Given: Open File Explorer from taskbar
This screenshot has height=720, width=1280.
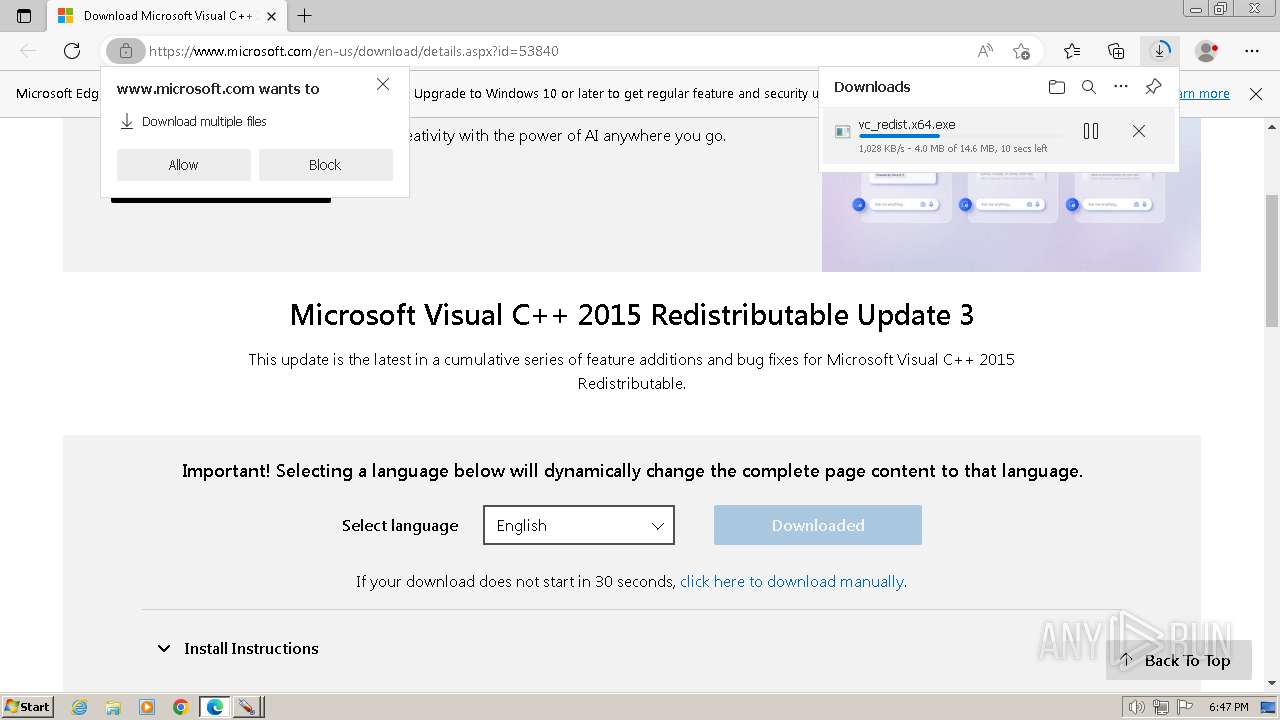Looking at the screenshot, I should [x=113, y=707].
